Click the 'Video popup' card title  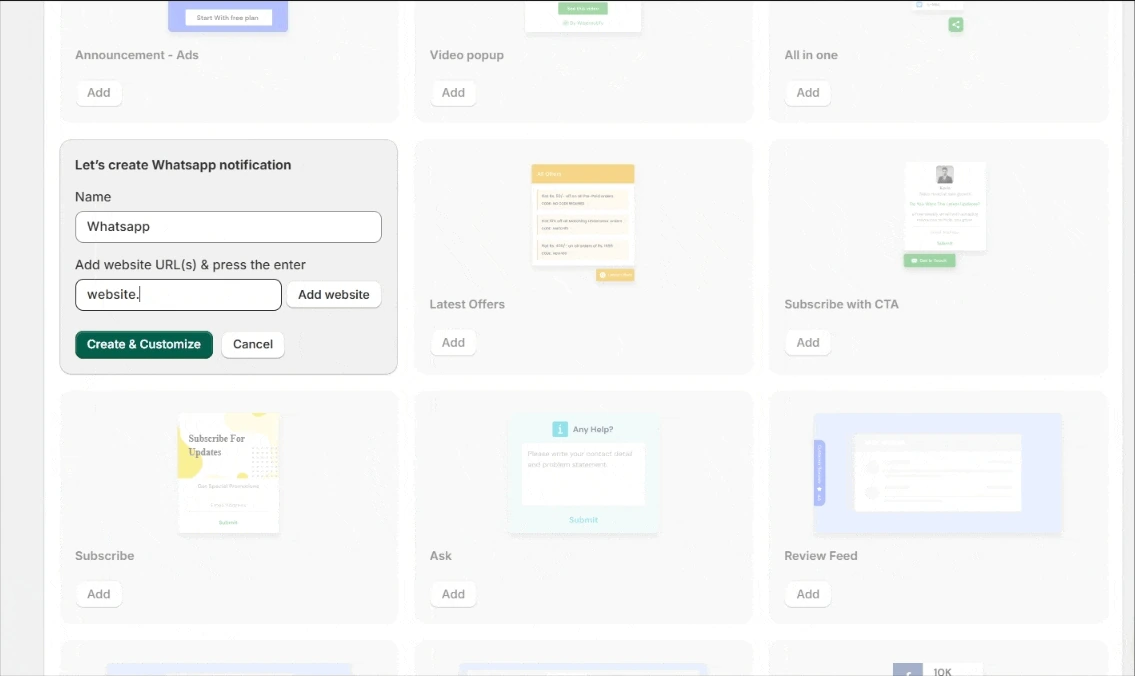point(467,55)
